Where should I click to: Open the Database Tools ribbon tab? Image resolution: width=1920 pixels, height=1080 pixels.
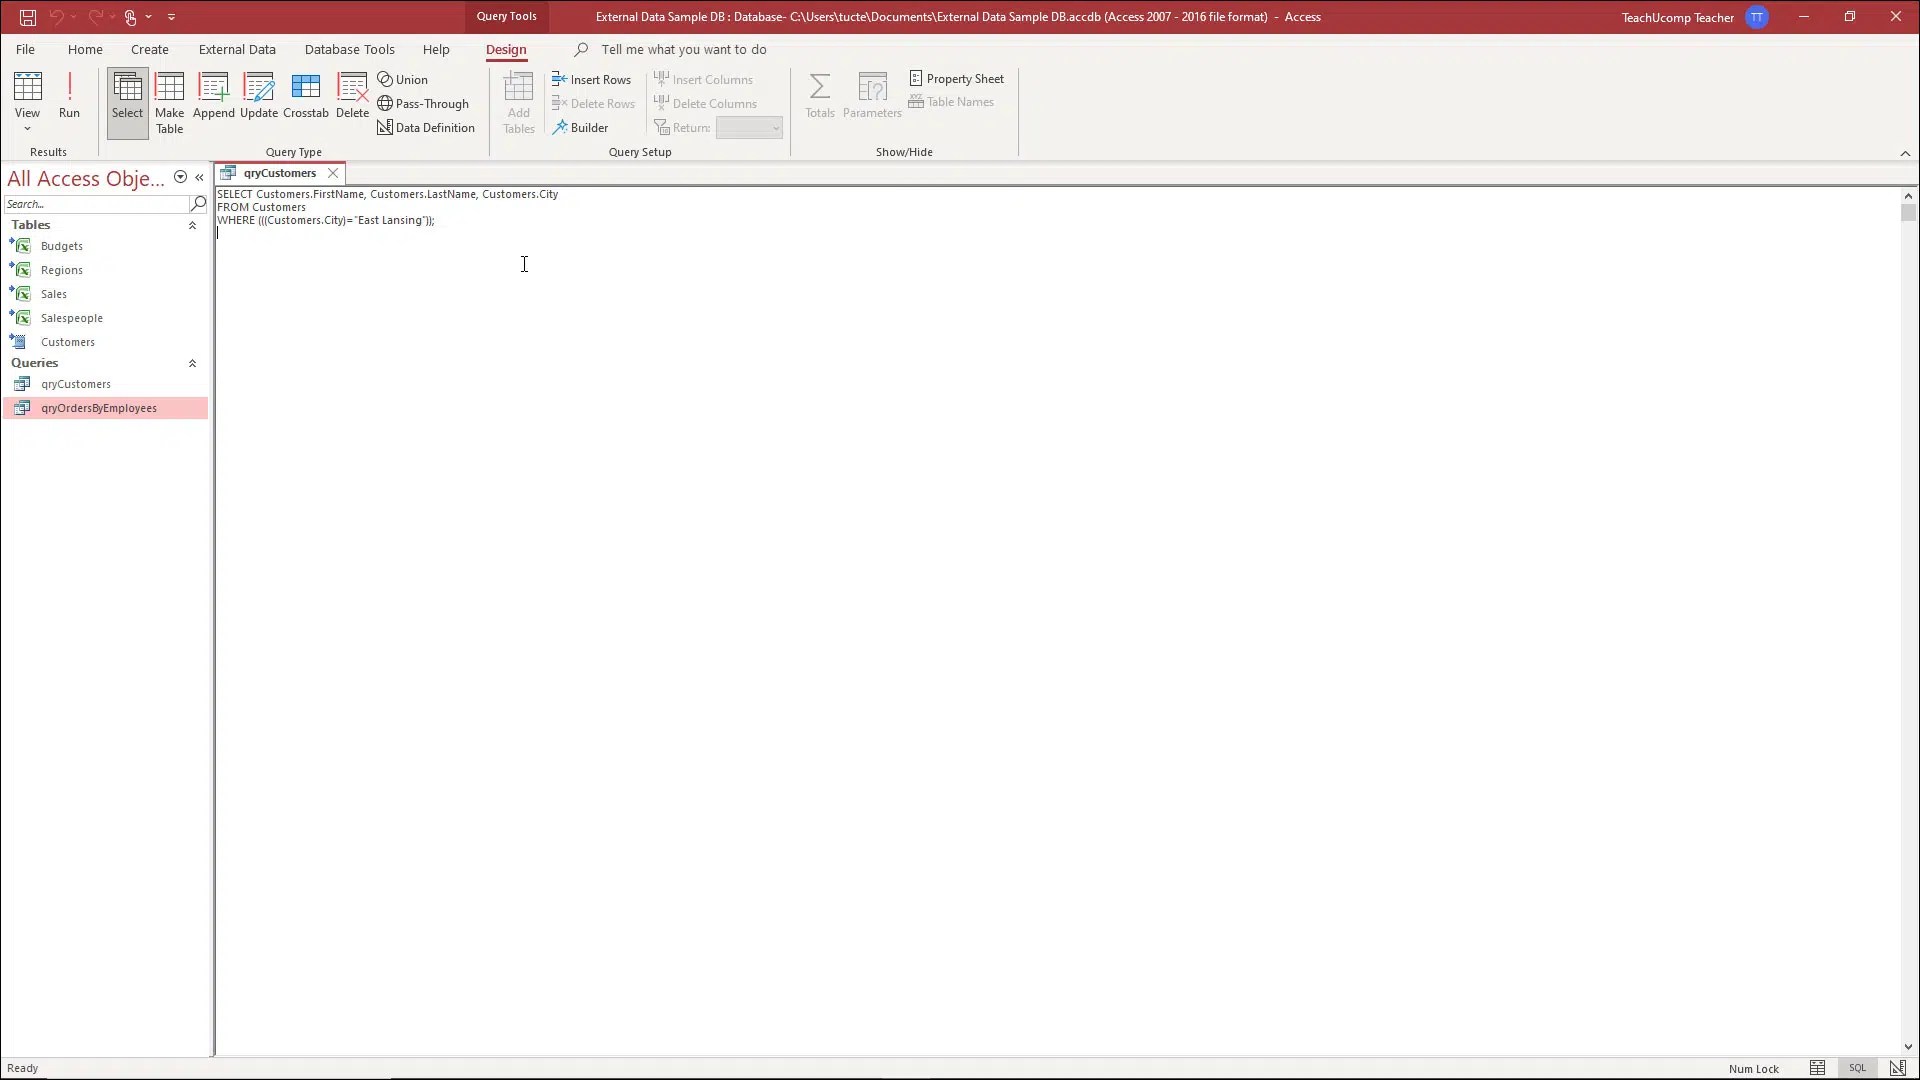coord(349,49)
